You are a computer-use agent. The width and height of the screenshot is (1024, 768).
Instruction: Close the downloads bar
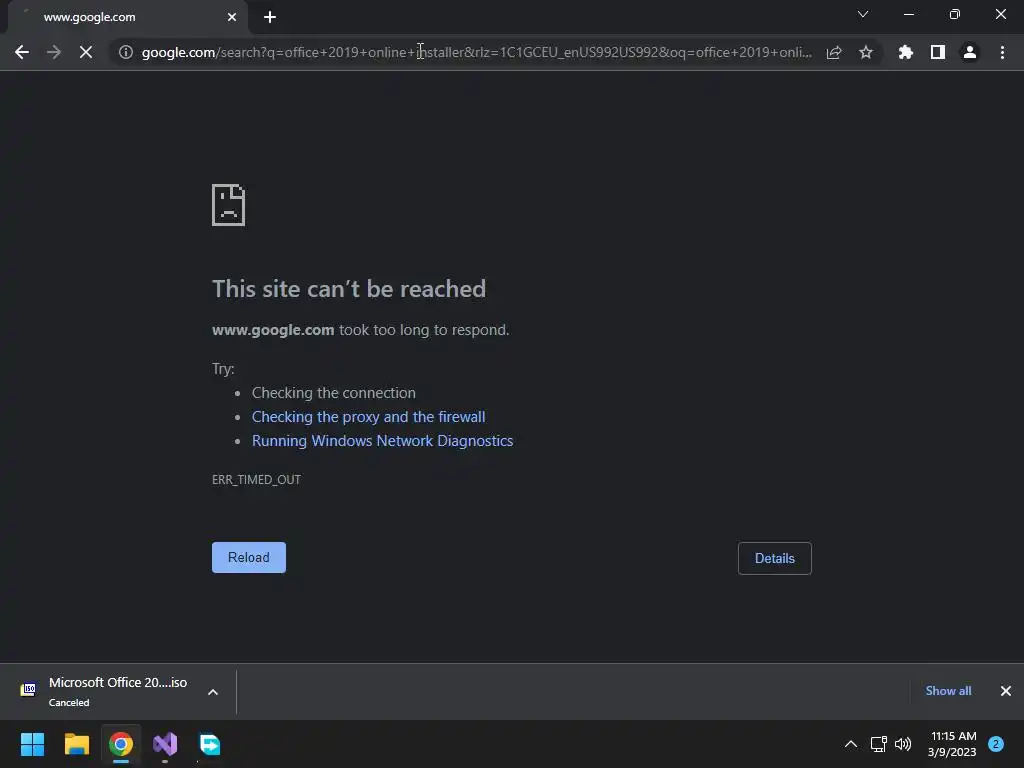click(x=1006, y=691)
